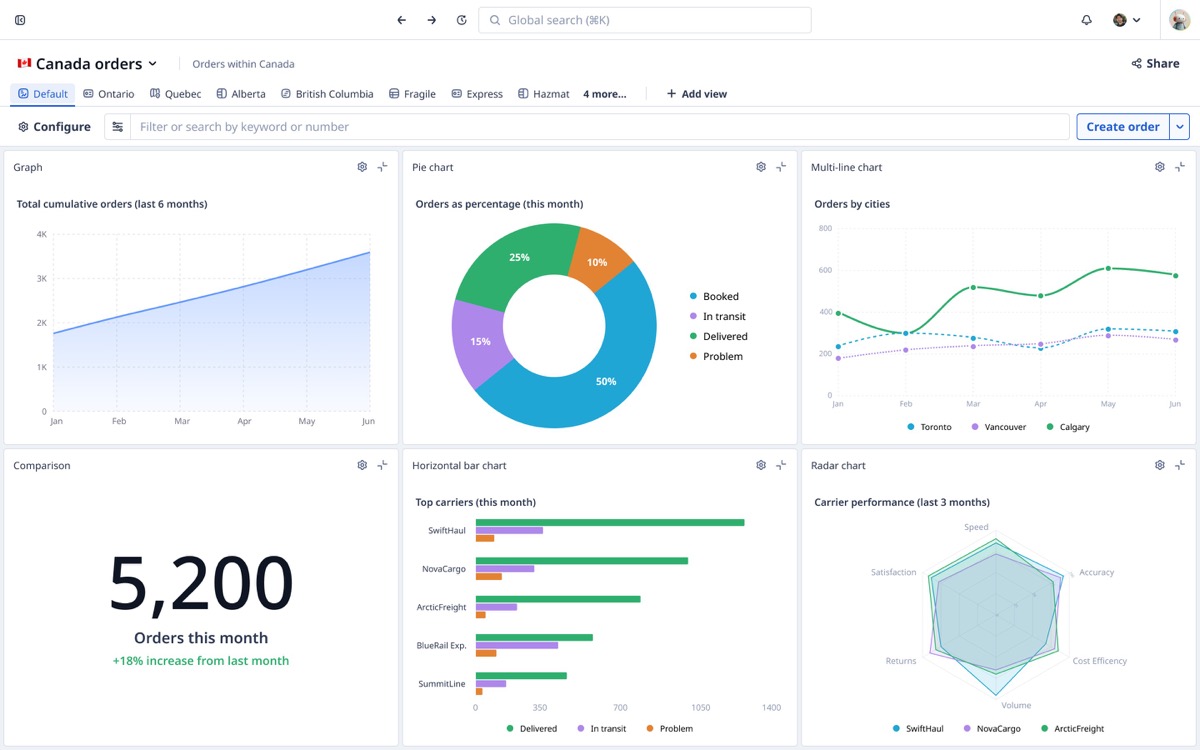1200x750 pixels.
Task: Open filter options sliders icon
Action: coord(118,127)
